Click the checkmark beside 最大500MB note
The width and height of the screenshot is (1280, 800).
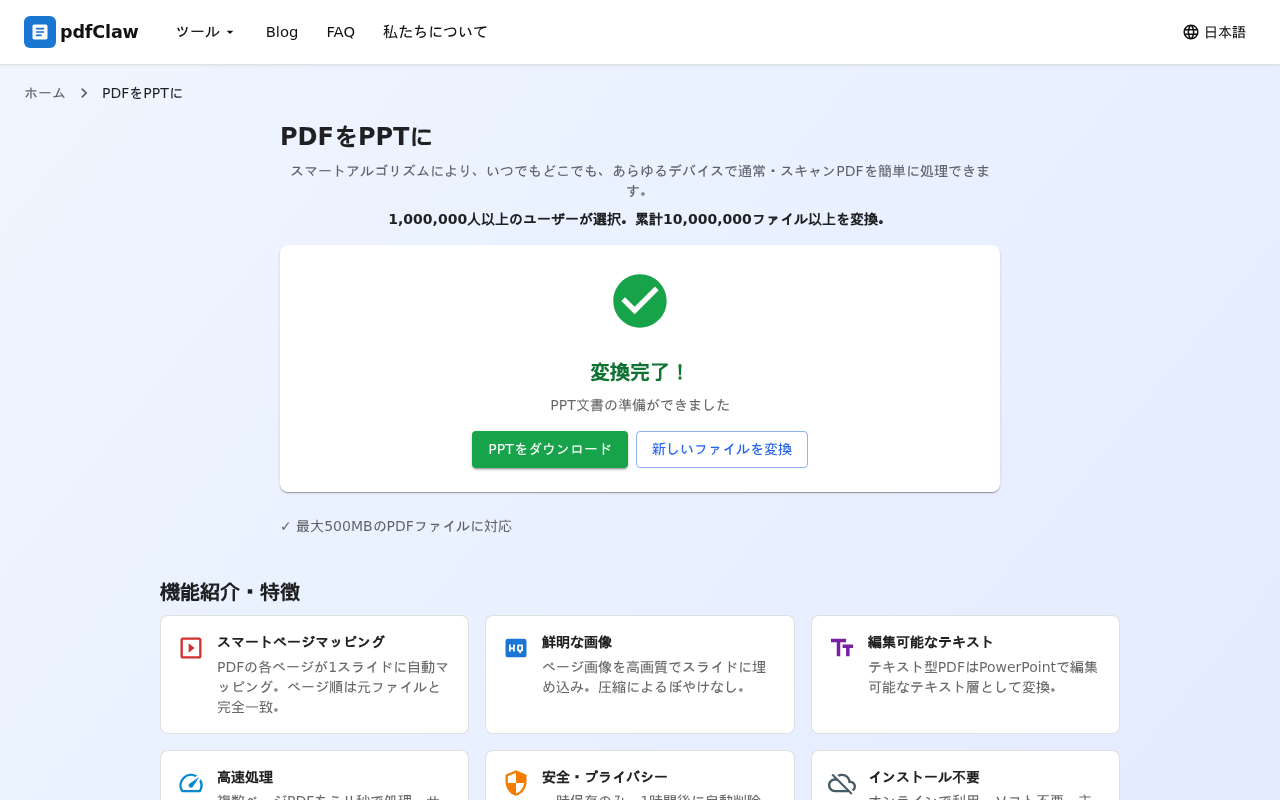(x=285, y=525)
